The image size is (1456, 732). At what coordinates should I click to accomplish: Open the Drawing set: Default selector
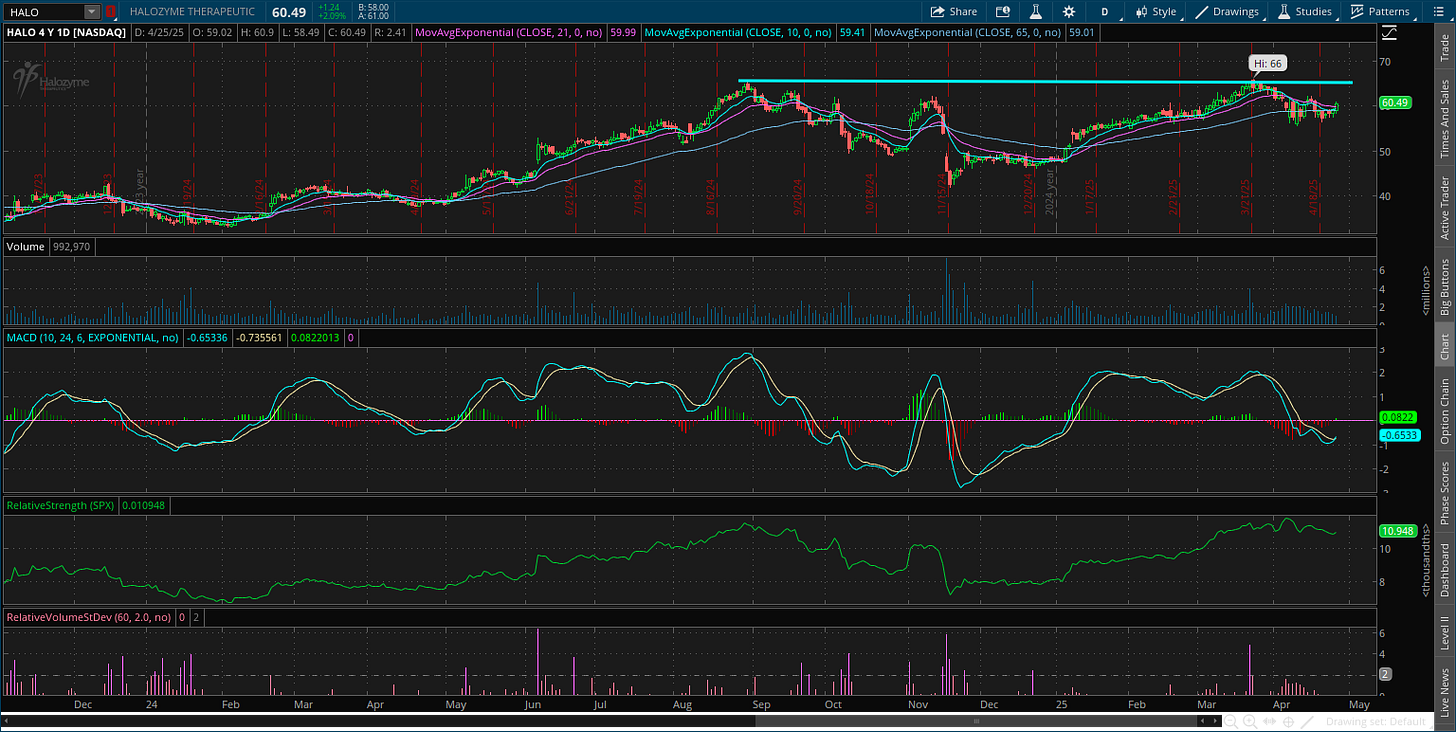coord(1375,721)
